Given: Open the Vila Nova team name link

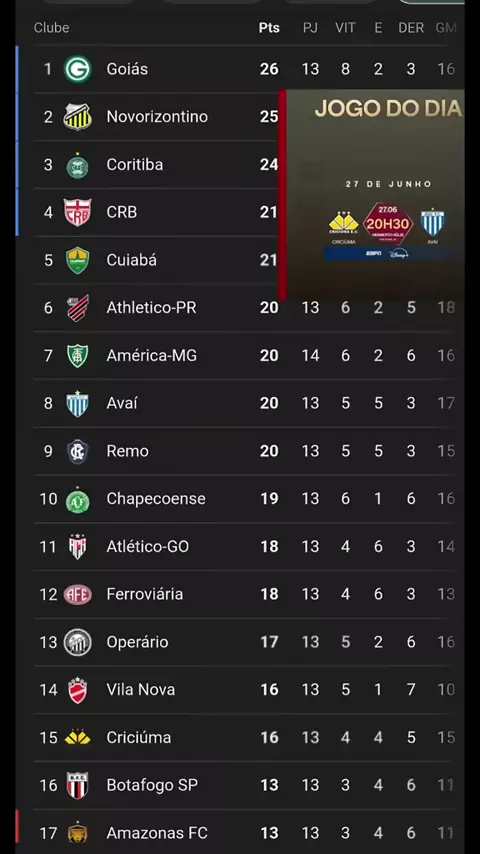Looking at the screenshot, I should coord(141,690).
